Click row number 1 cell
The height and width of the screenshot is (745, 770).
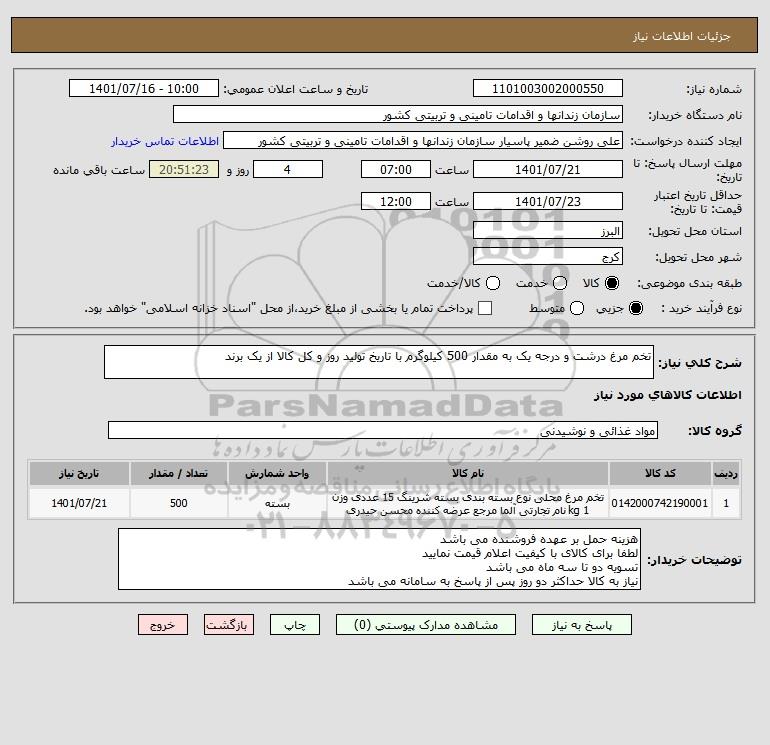[x=726, y=503]
